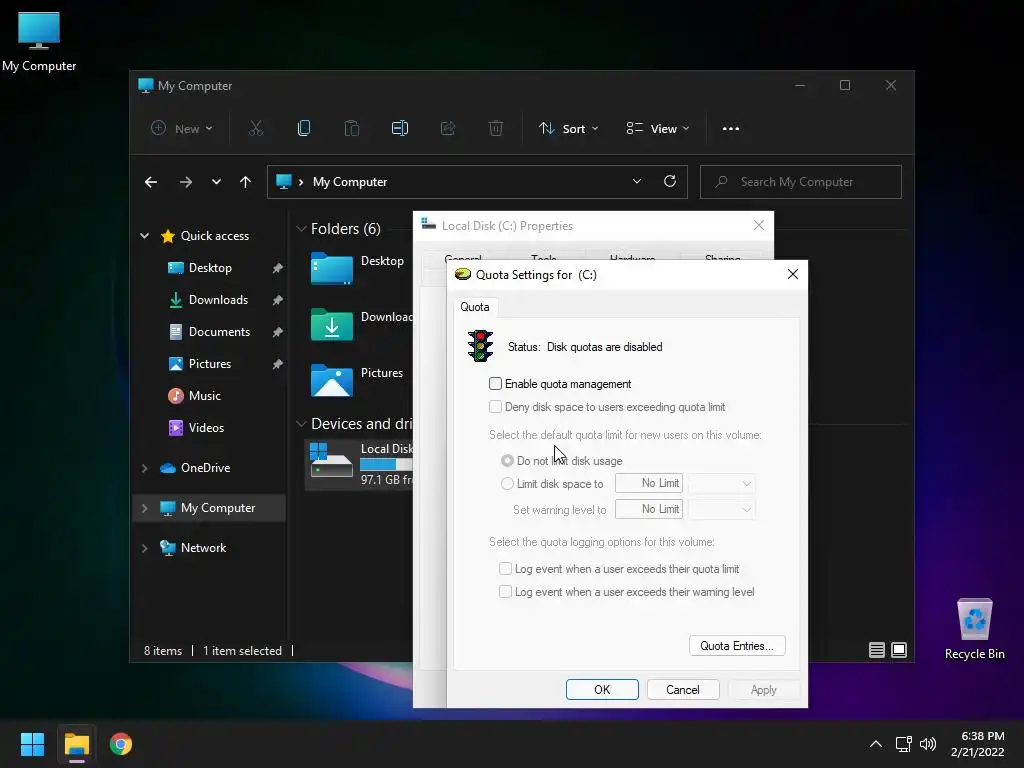Open address bar history dropdown
Image resolution: width=1024 pixels, height=768 pixels.
tap(637, 182)
